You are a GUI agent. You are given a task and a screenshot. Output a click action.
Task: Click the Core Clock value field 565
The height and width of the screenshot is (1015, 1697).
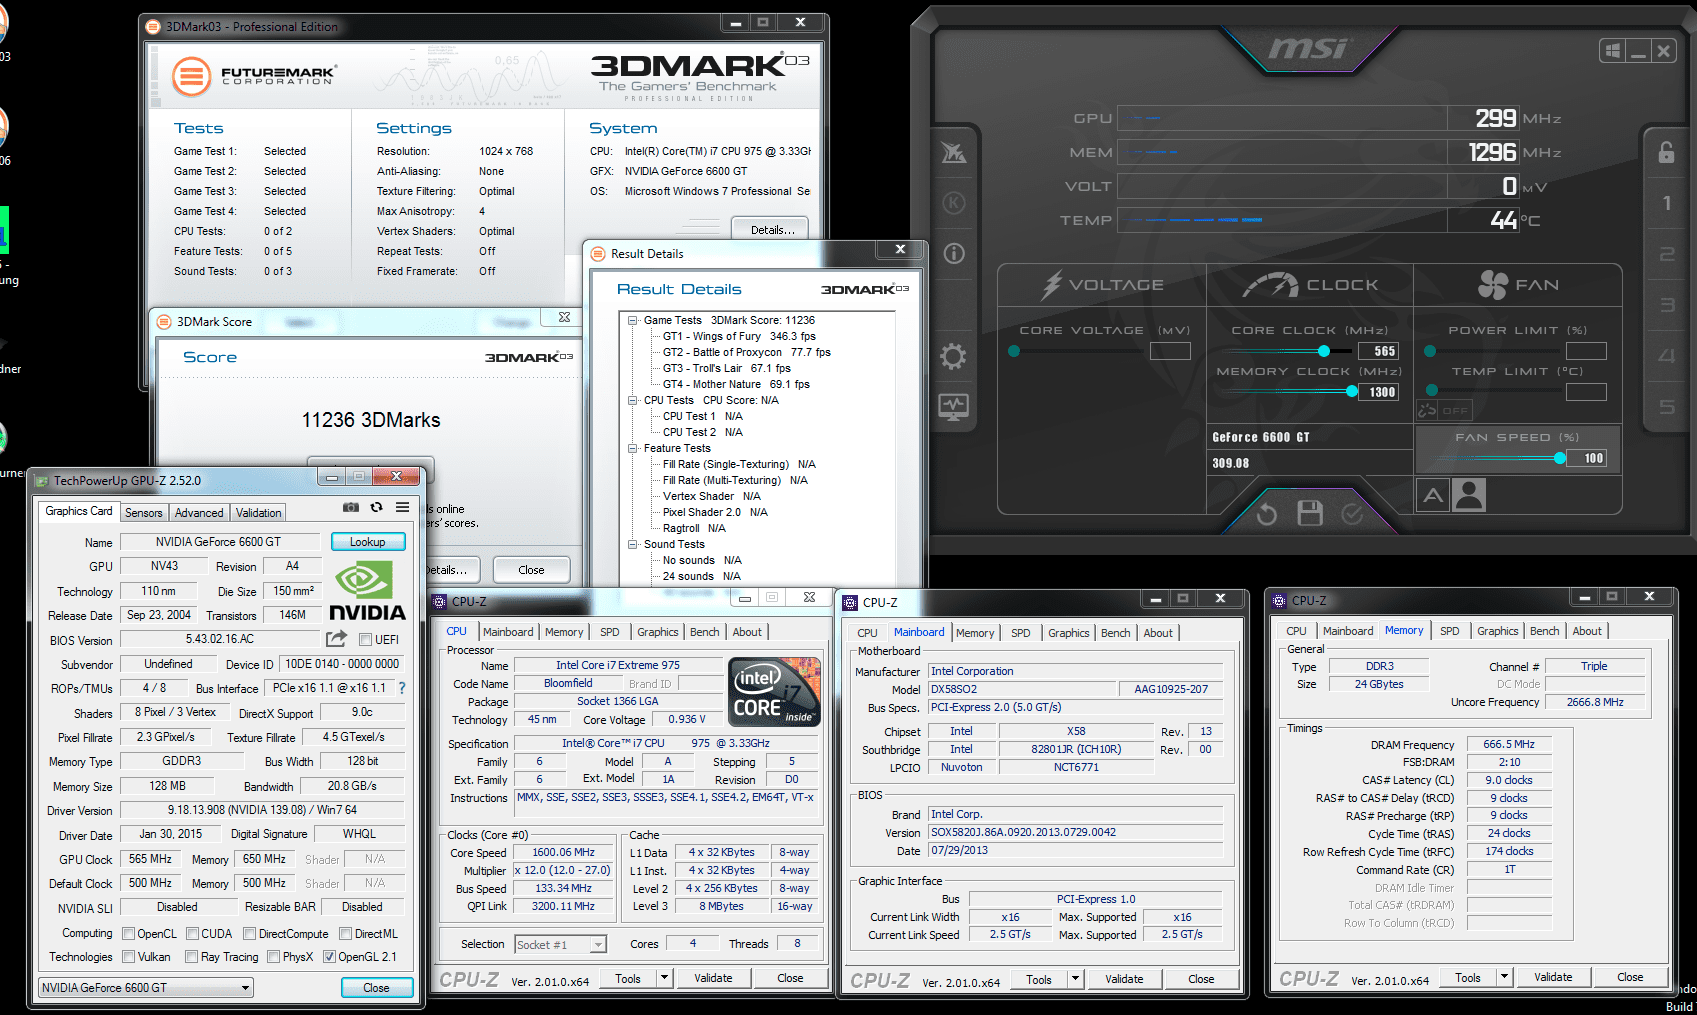click(1379, 351)
